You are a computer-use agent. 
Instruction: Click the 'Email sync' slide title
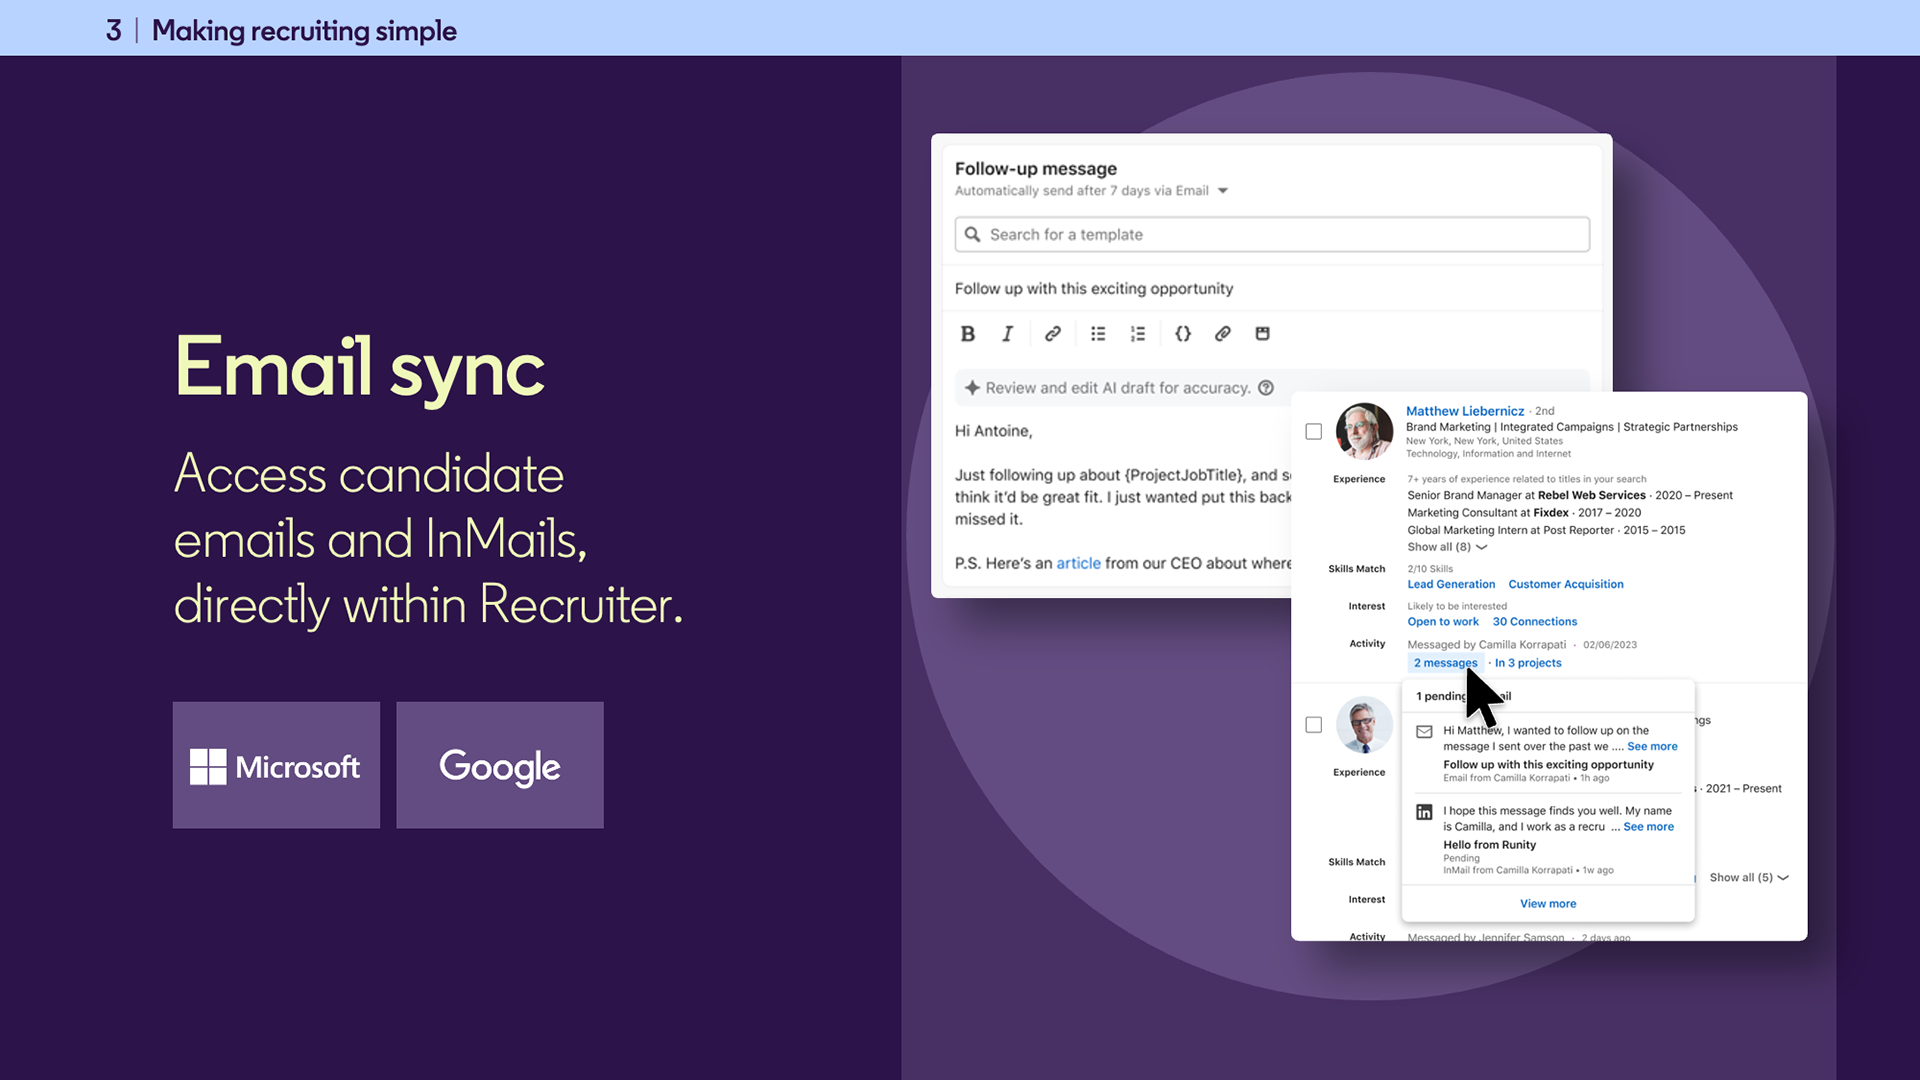tap(359, 368)
